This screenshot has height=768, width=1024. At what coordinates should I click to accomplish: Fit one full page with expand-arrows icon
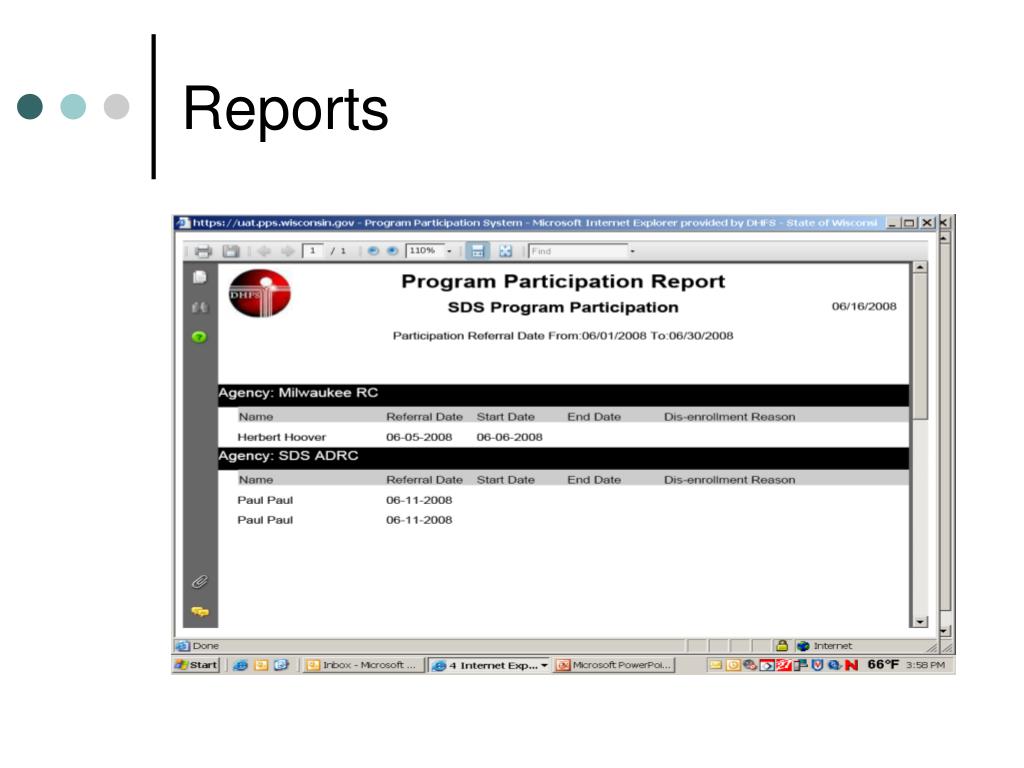point(505,251)
